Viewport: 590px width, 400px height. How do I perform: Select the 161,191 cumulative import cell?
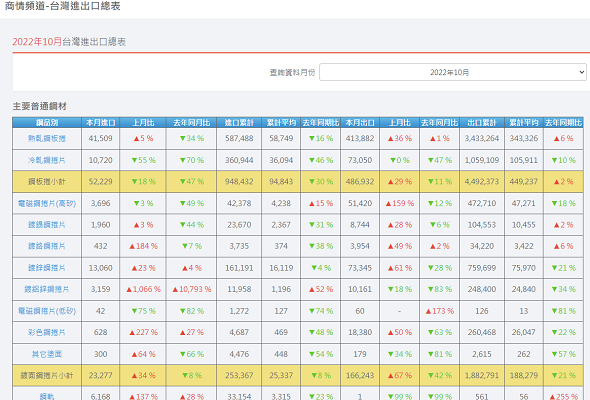[x=239, y=268]
